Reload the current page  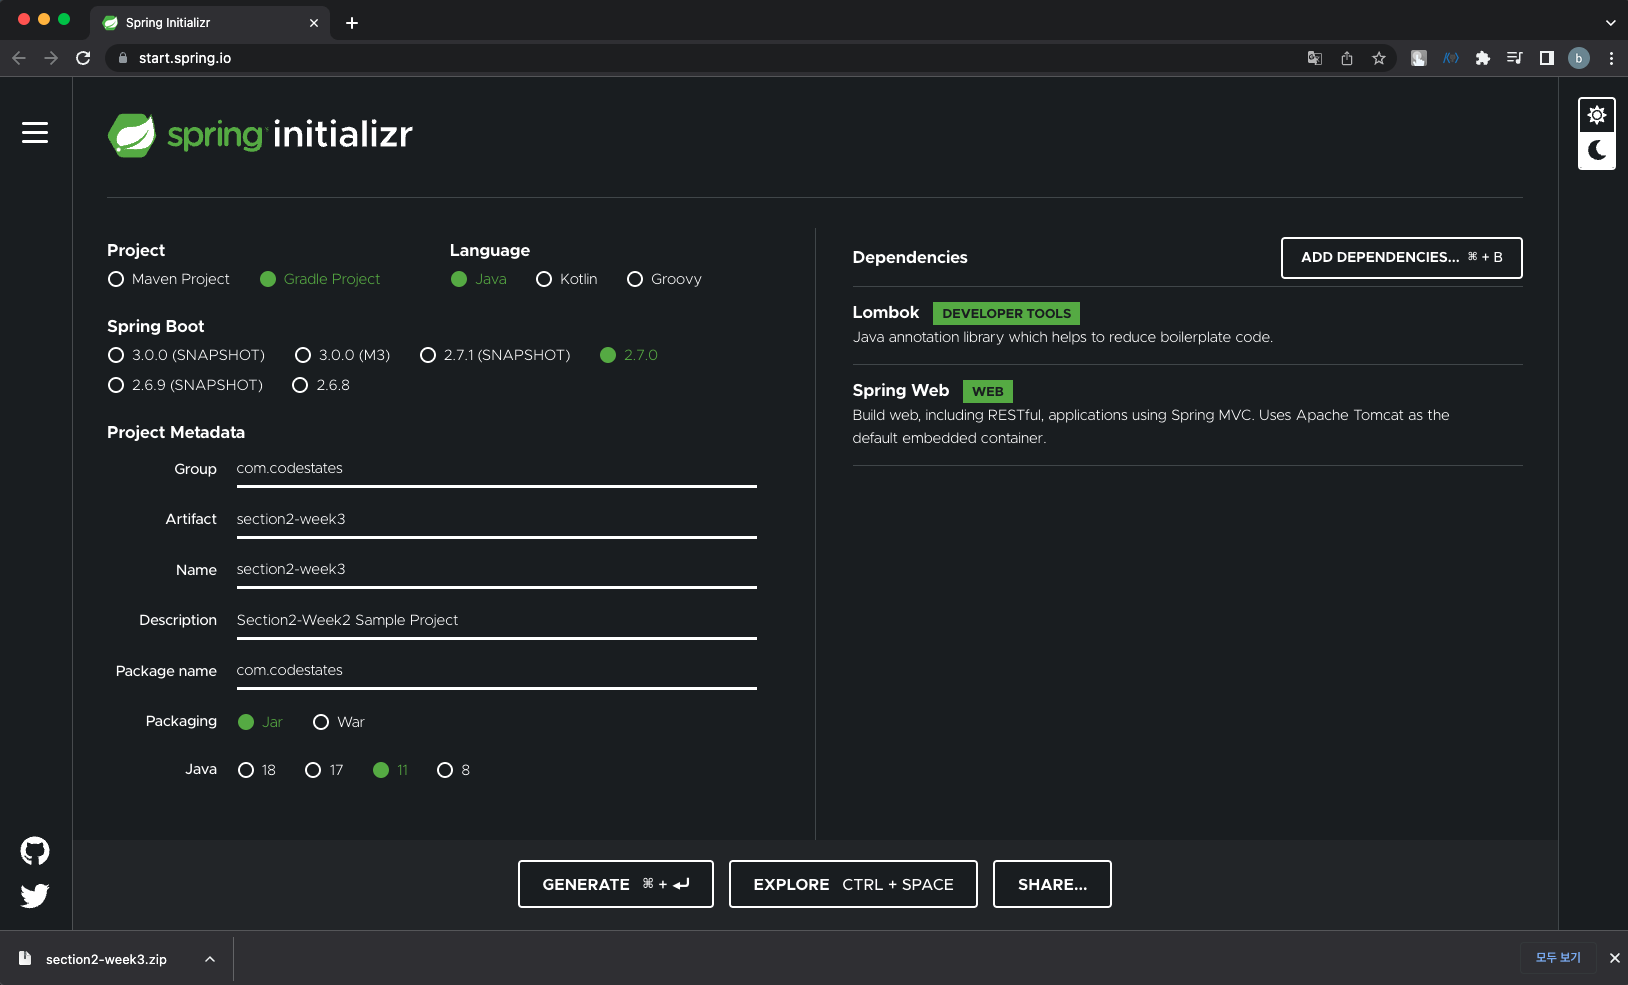83,58
